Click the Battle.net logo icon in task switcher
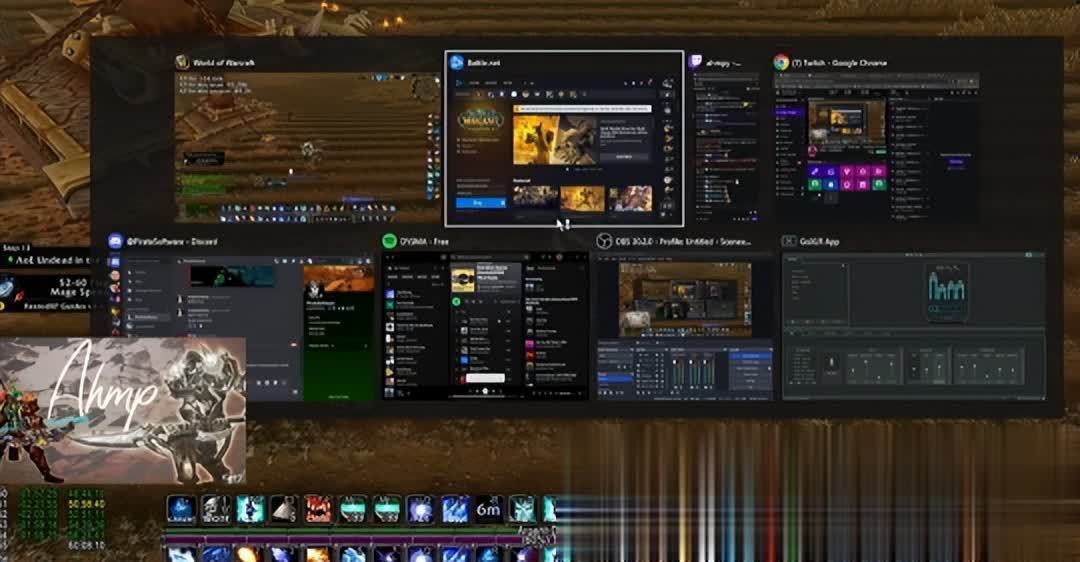The width and height of the screenshot is (1080, 562). click(457, 62)
